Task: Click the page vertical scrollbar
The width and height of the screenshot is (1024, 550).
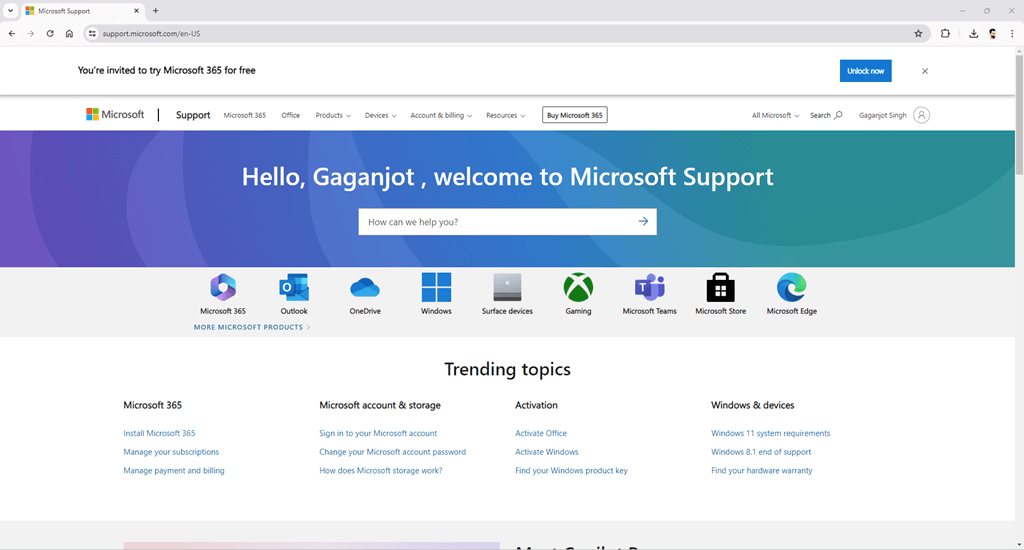Action: [1019, 114]
